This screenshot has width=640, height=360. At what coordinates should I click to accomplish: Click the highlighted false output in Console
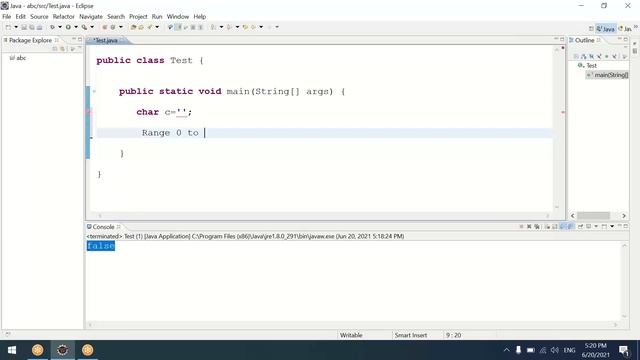[x=100, y=246]
